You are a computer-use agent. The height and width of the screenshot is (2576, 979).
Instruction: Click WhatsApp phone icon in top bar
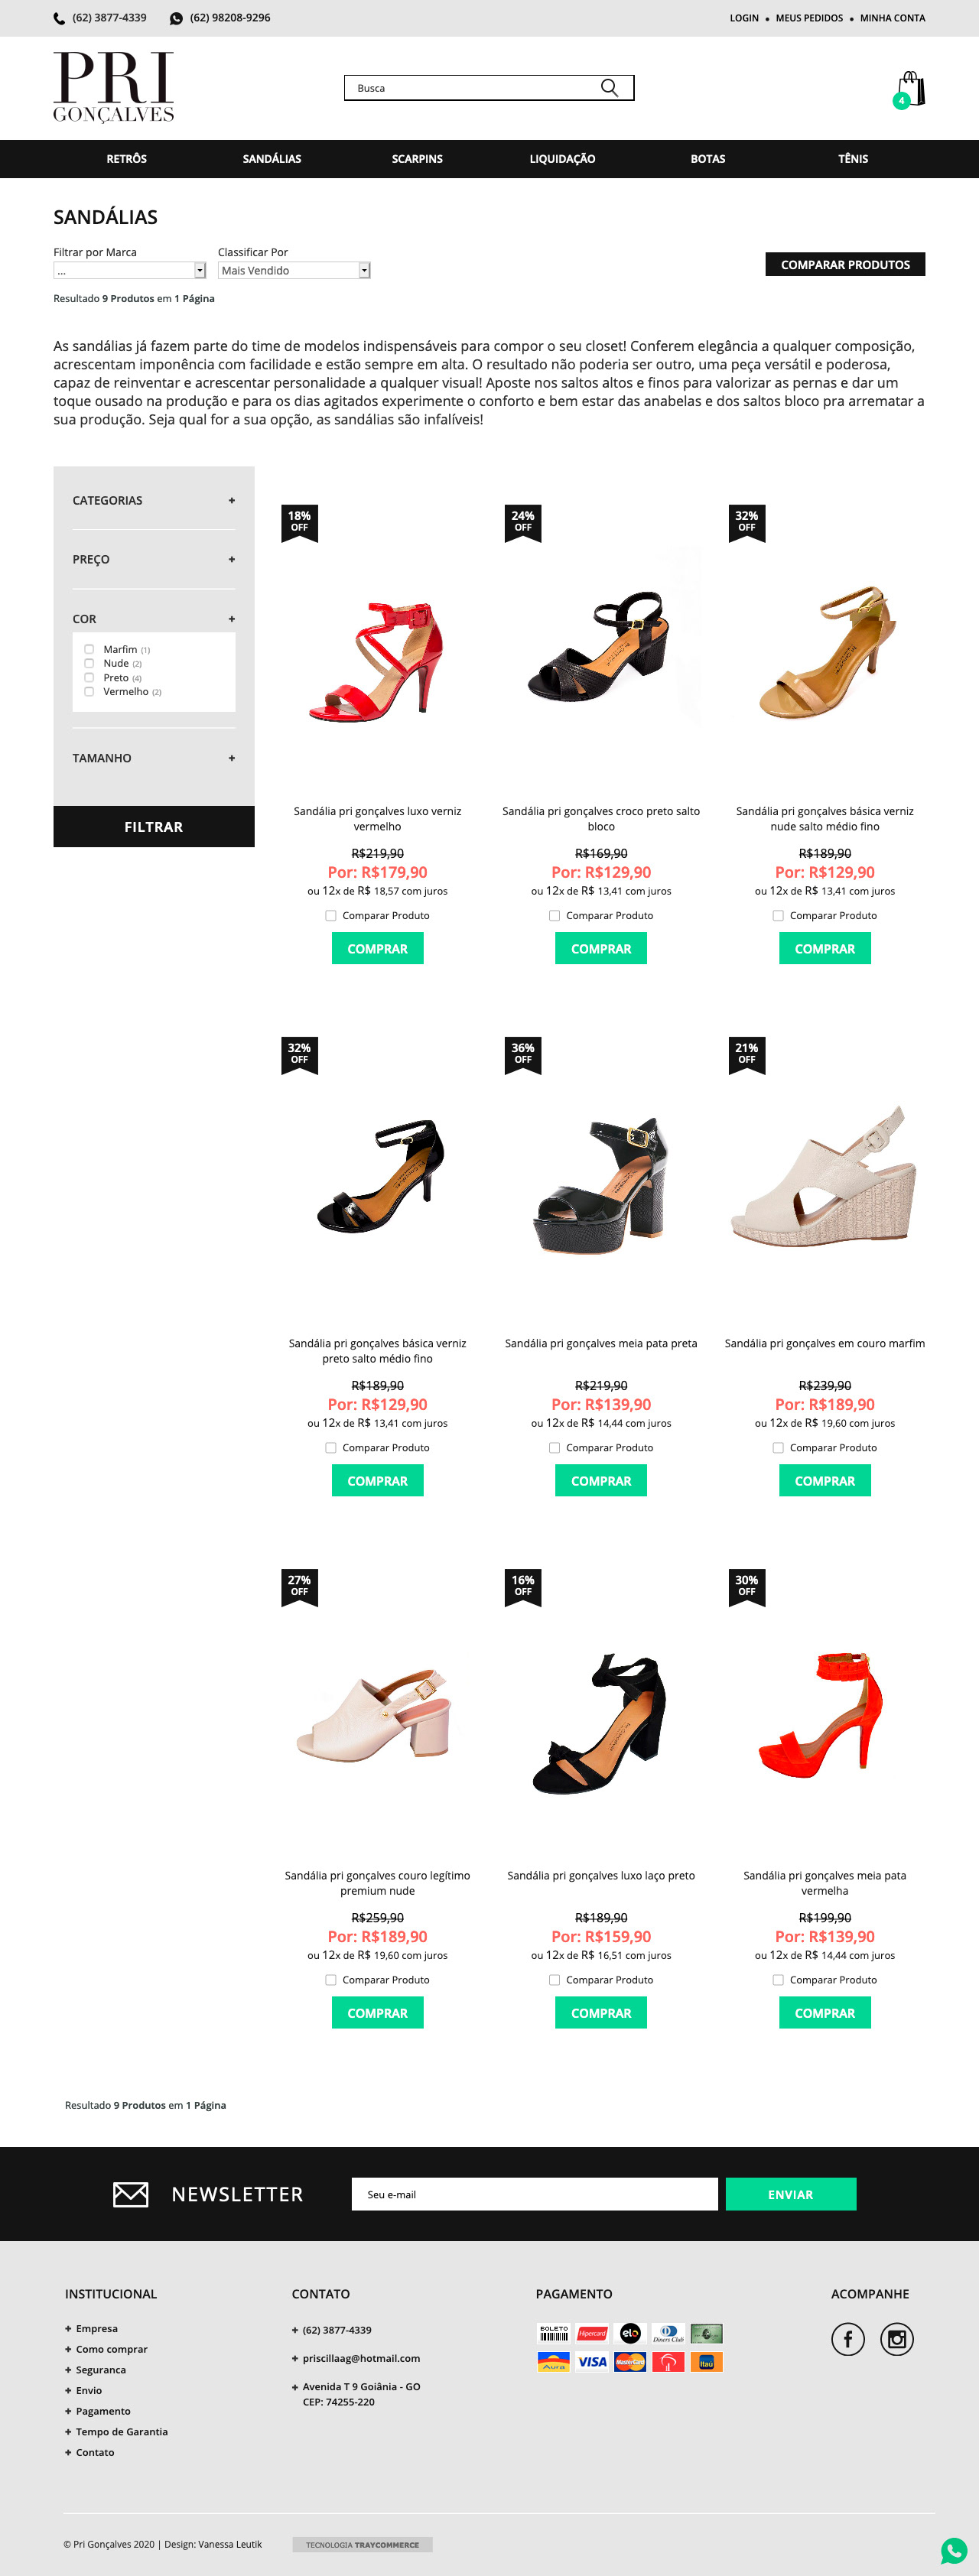pos(177,18)
